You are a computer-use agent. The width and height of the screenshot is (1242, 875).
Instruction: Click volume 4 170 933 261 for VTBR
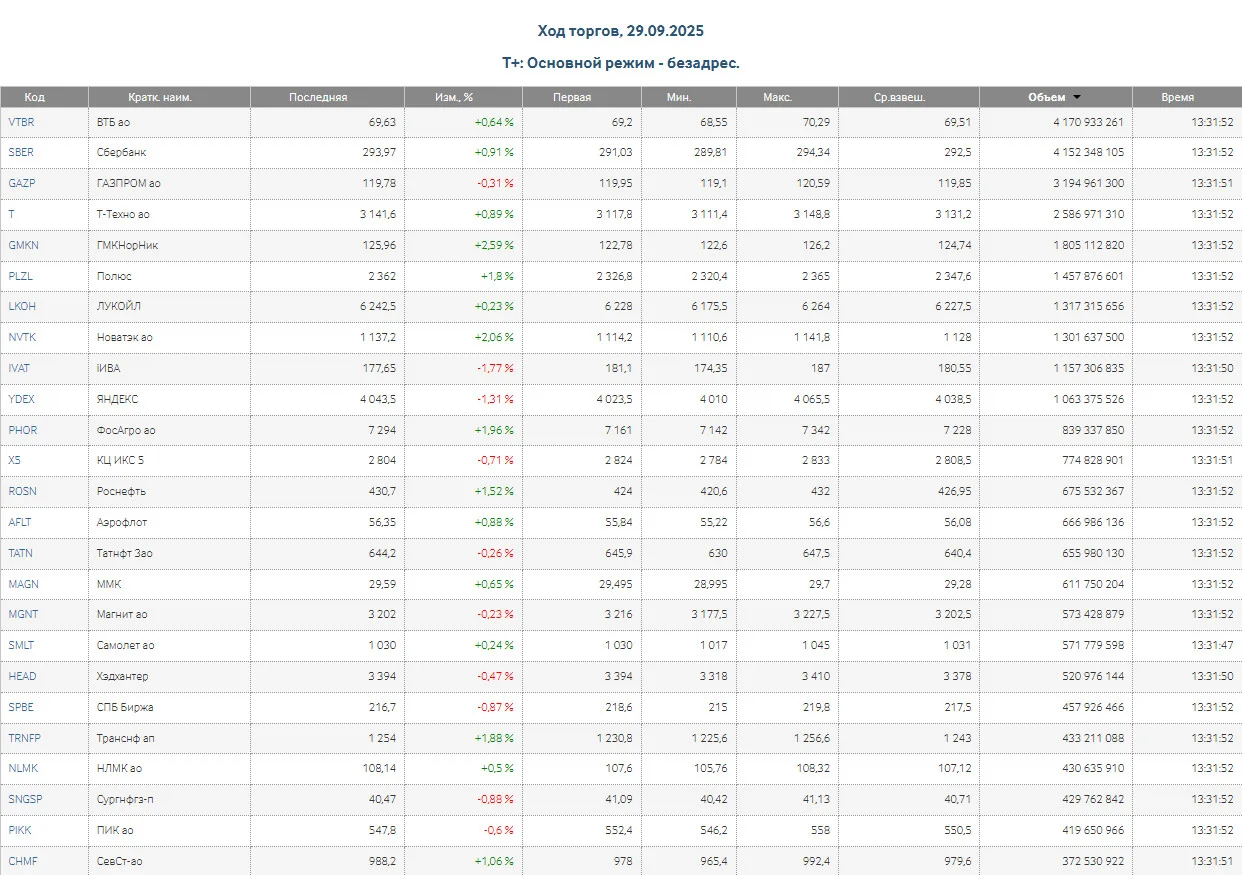(1088, 122)
